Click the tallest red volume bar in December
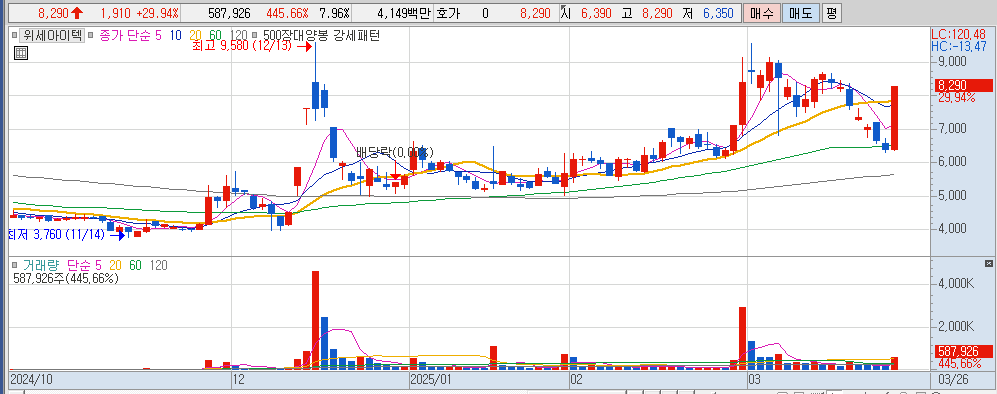Screen dimensions: 997x394 click(315, 320)
